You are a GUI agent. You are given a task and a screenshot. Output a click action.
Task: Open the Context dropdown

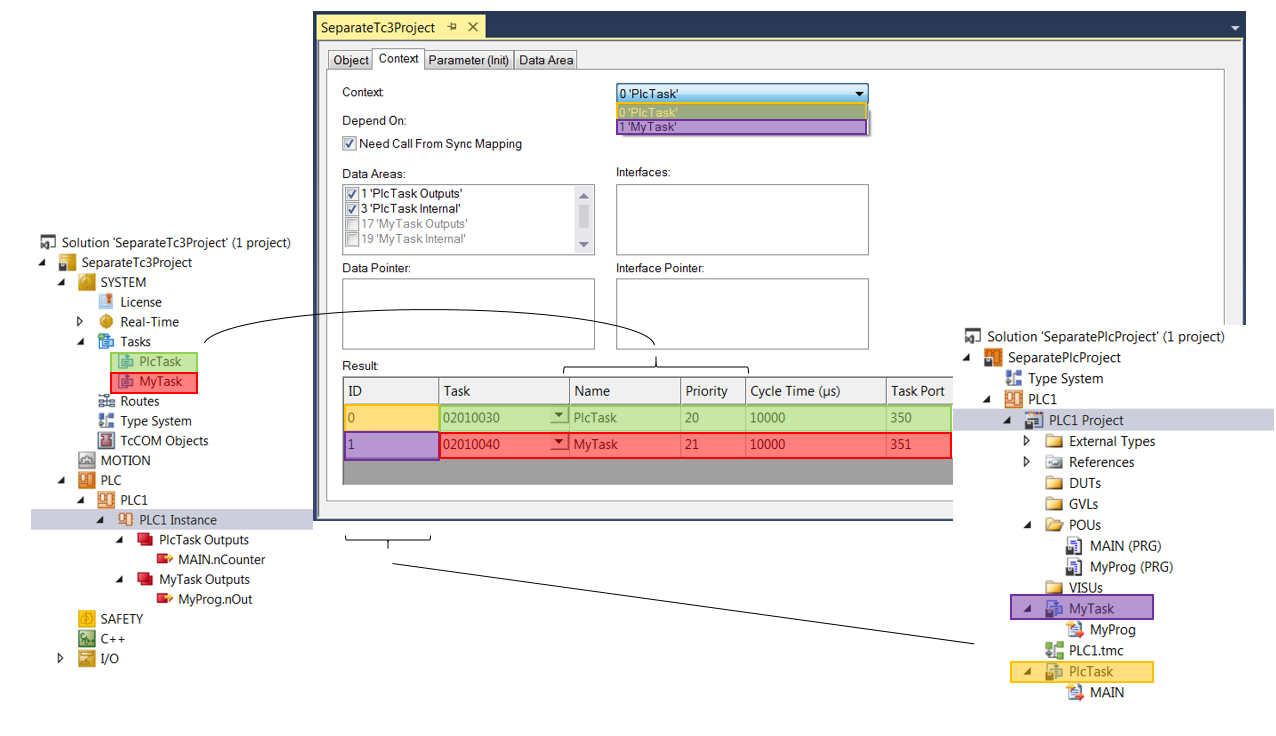[742, 94]
